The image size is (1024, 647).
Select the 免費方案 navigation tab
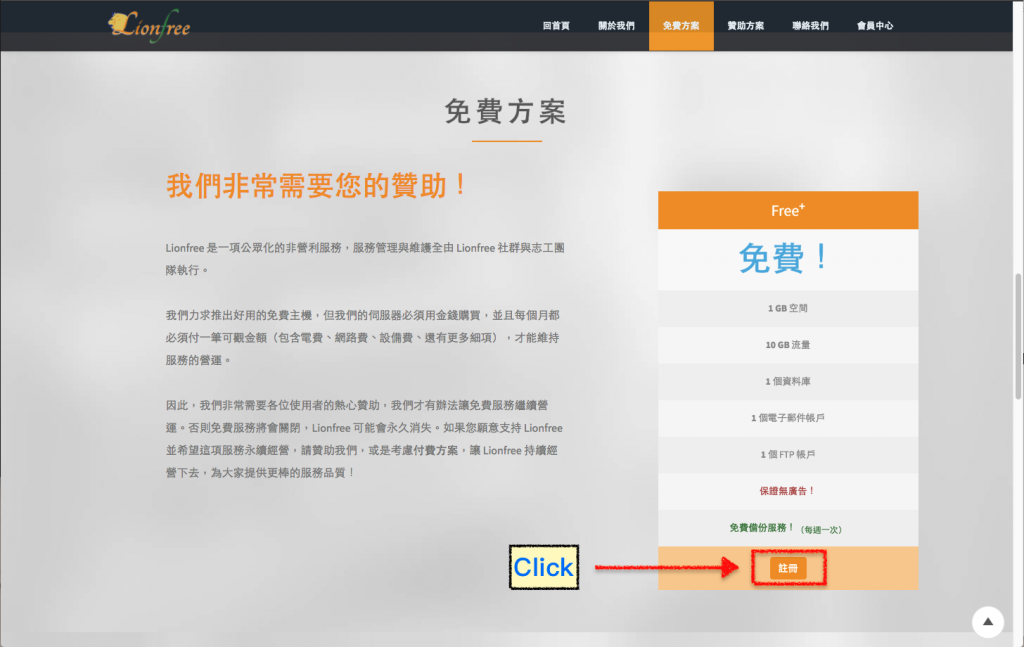pyautogui.click(x=681, y=25)
